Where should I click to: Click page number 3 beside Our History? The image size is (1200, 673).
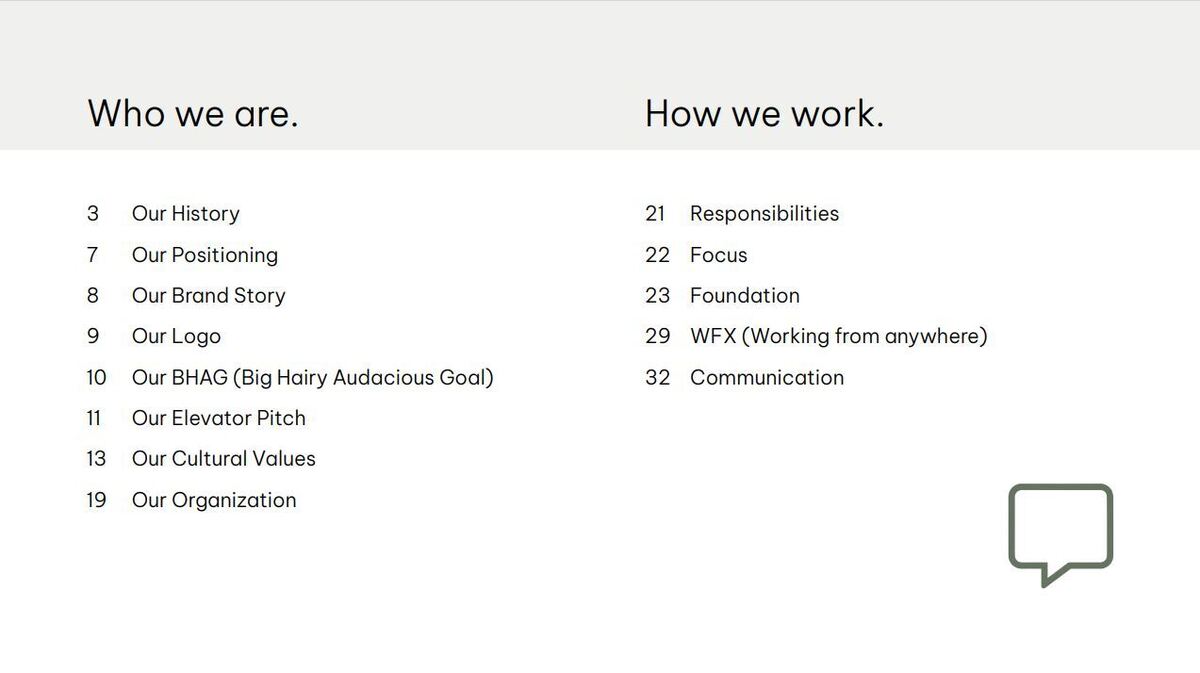93,214
